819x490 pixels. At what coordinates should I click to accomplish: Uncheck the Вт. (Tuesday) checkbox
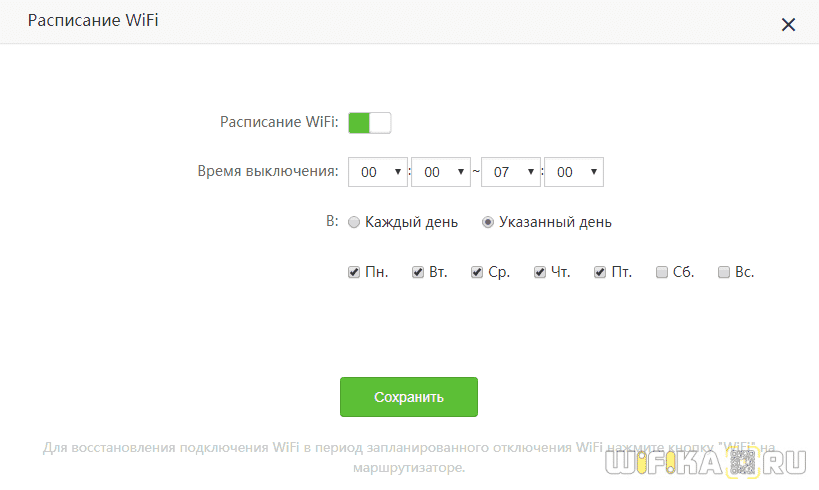(x=418, y=272)
